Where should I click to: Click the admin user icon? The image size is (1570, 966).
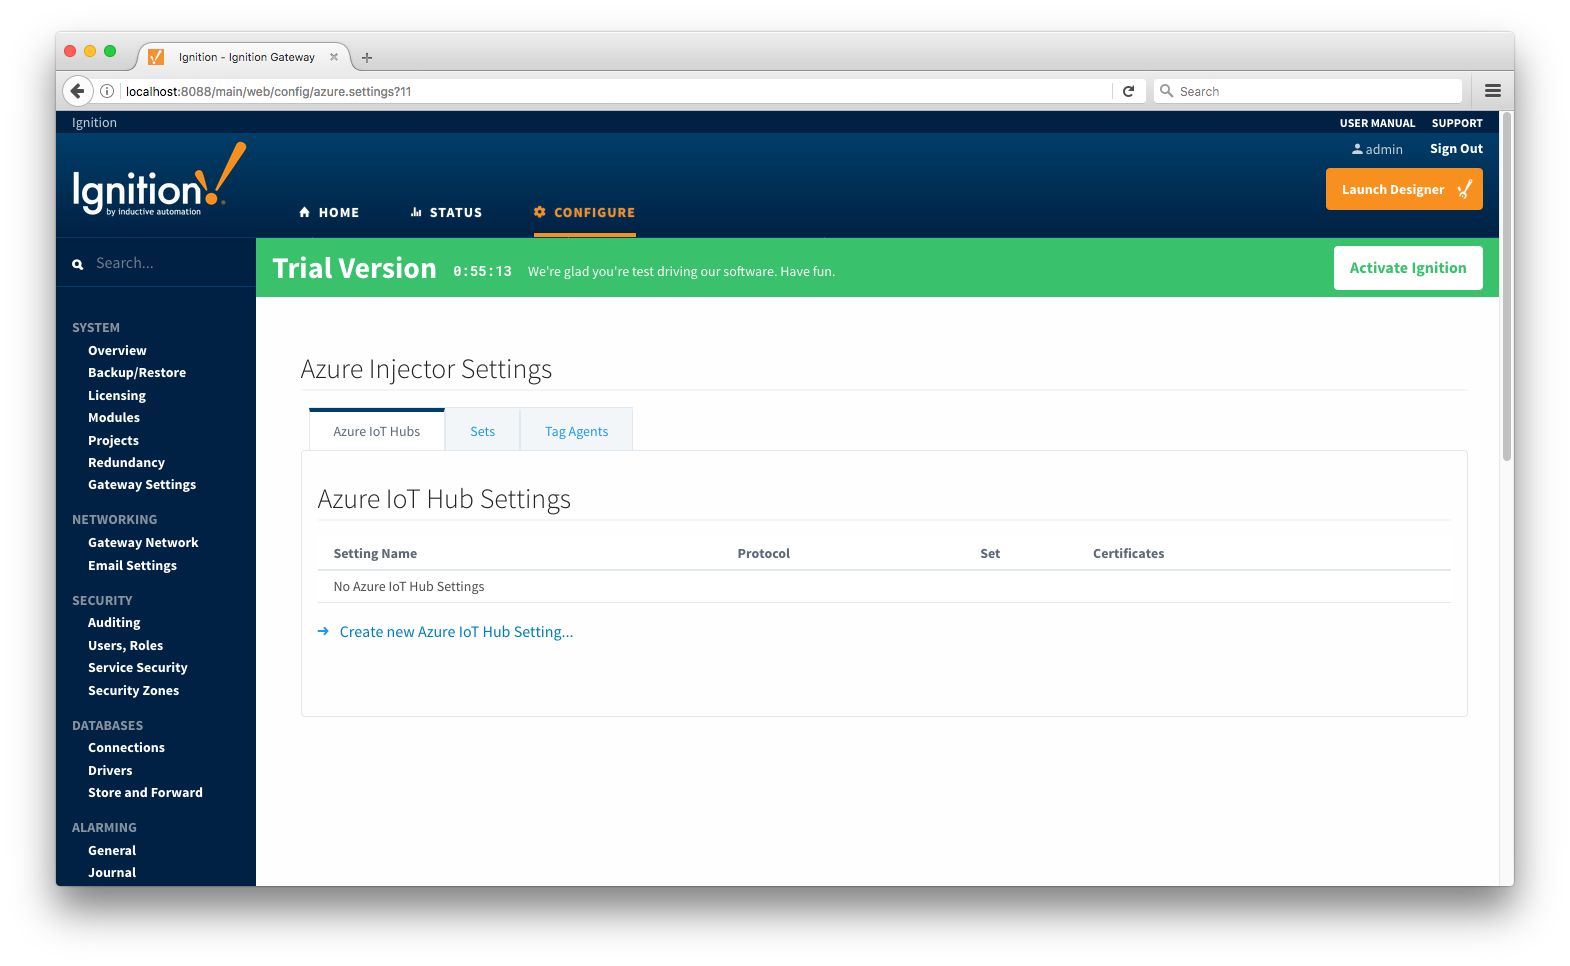pyautogui.click(x=1357, y=149)
